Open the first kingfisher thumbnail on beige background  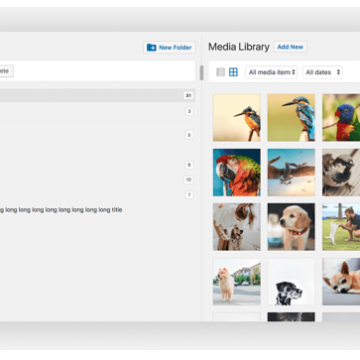[x=237, y=117]
